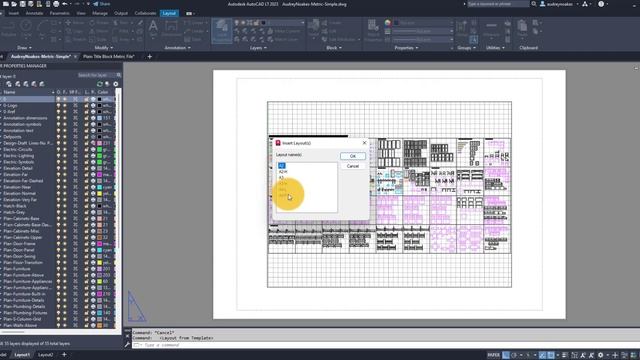640x360 pixels.
Task: Expand the Annotation panel dropdown
Action: click(x=177, y=48)
